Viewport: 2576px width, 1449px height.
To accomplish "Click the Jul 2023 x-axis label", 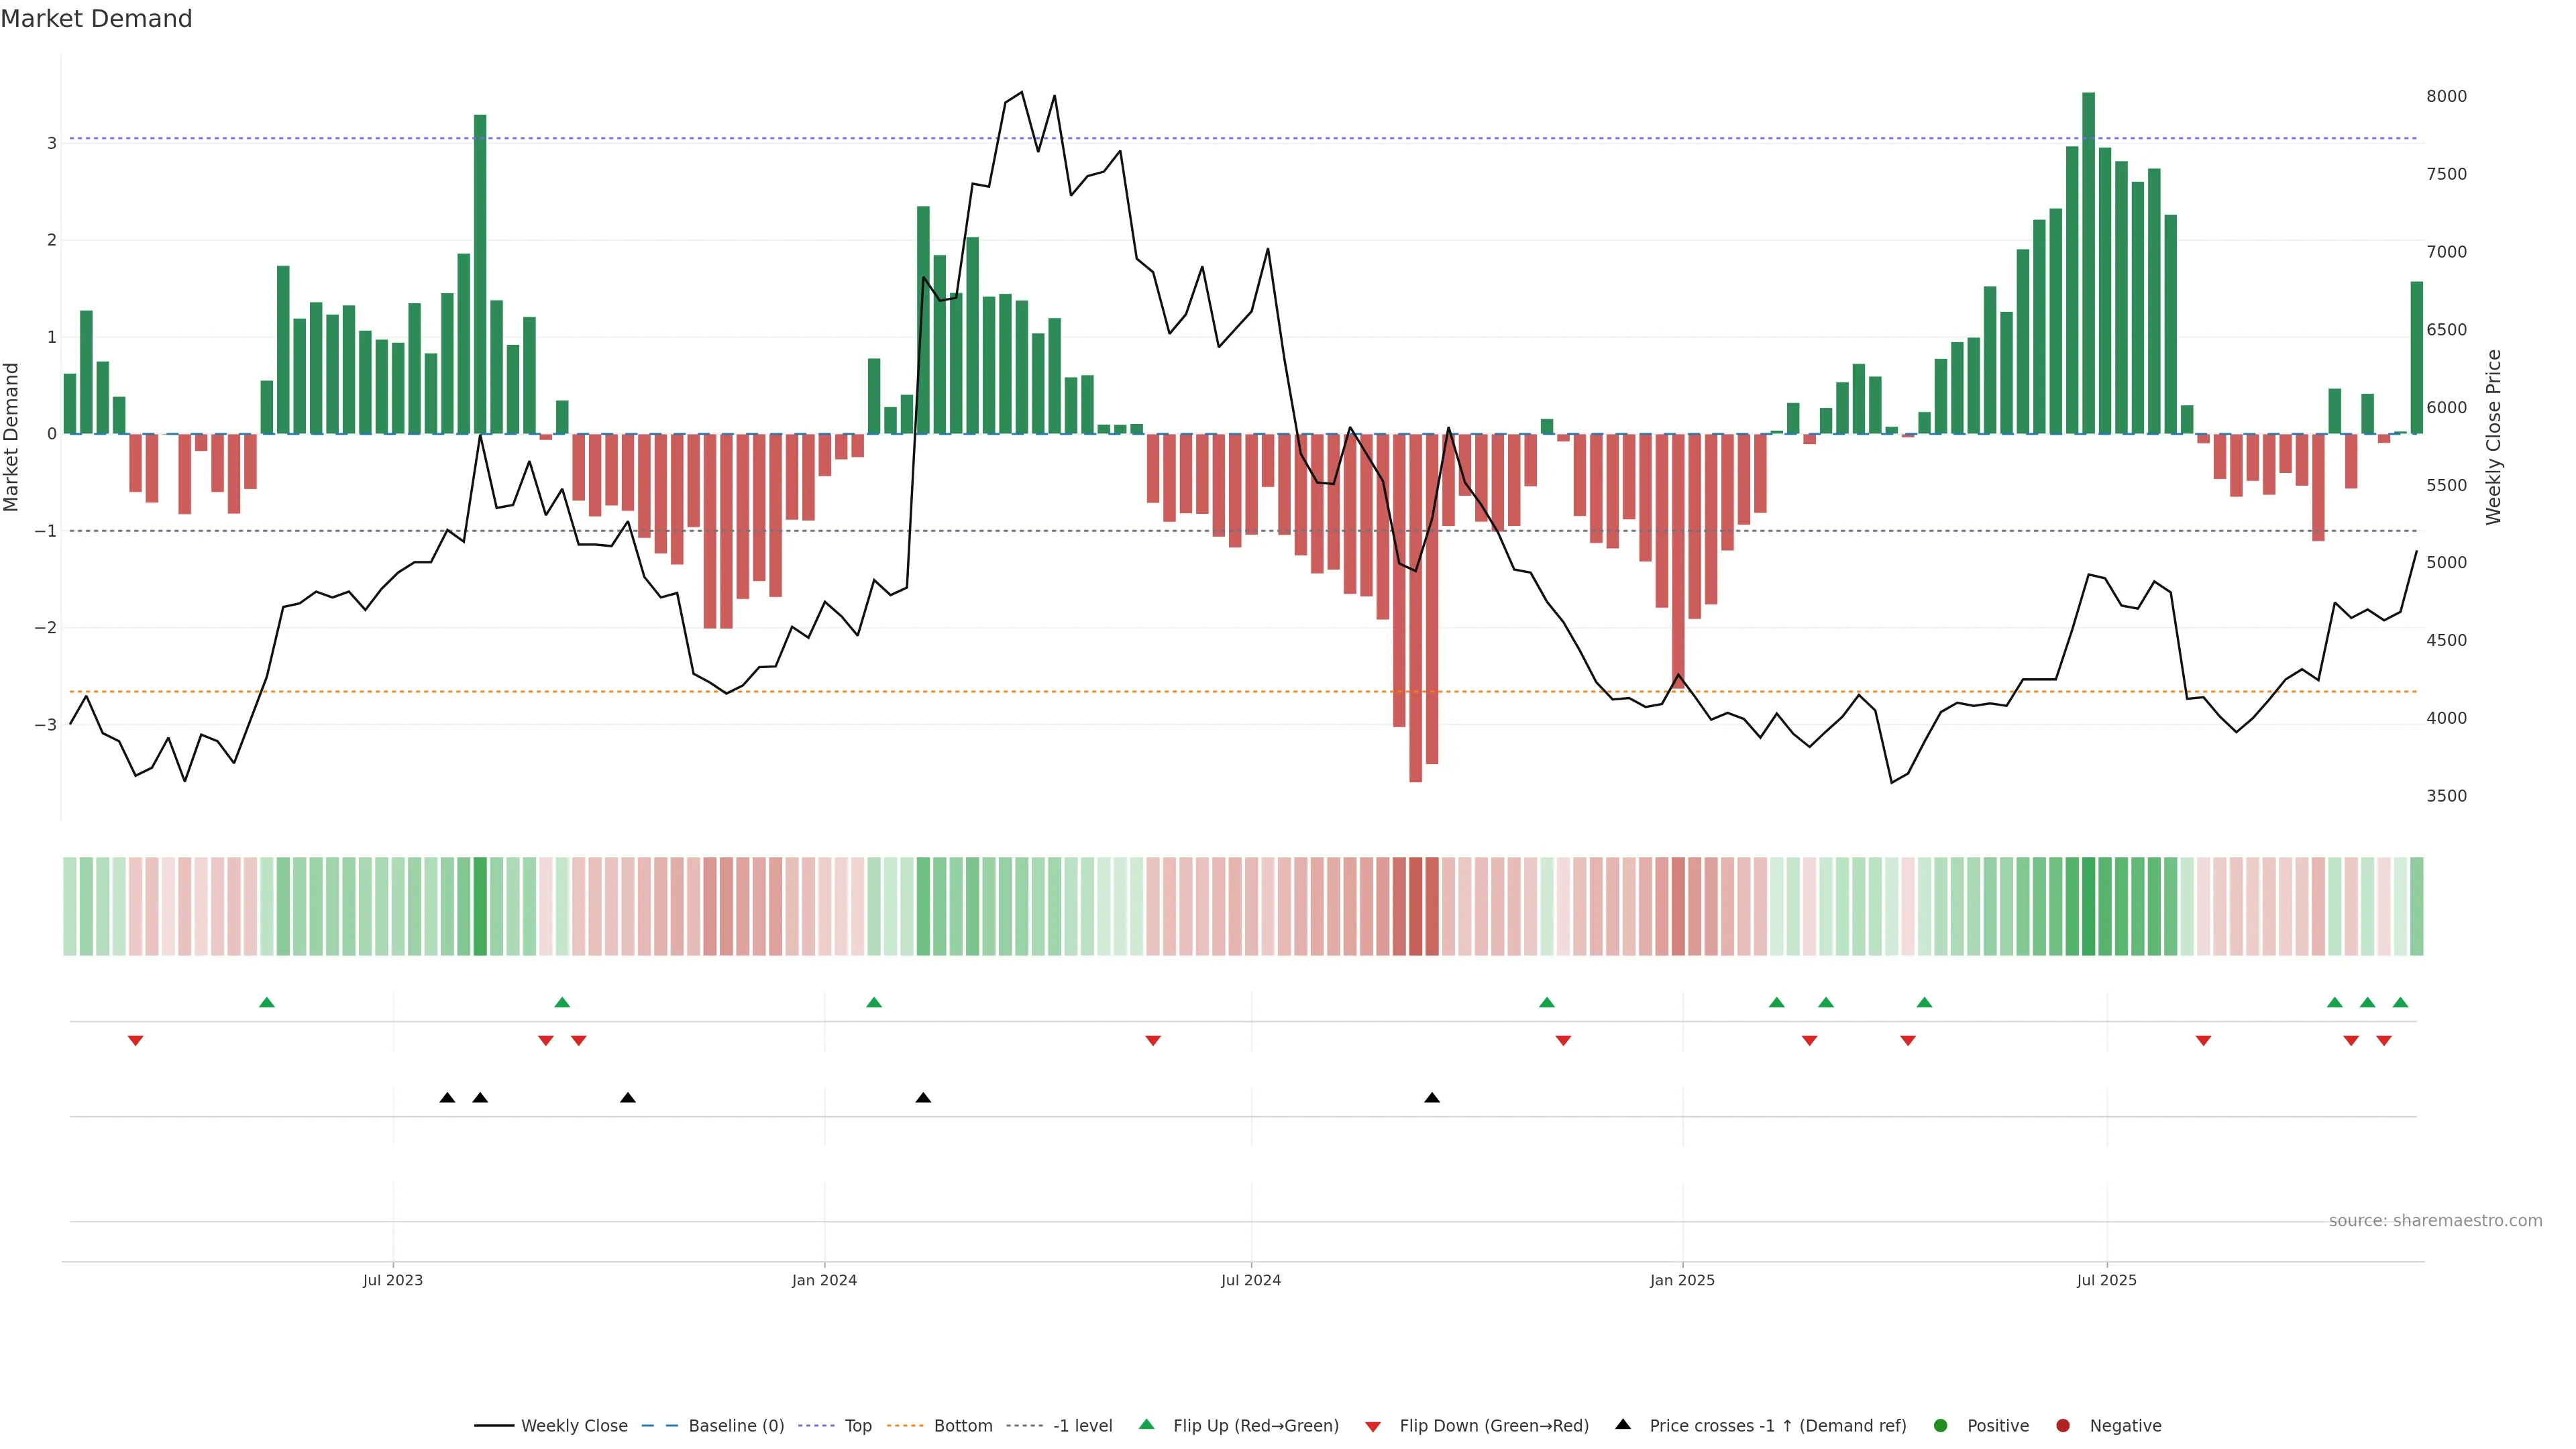I will tap(392, 1280).
